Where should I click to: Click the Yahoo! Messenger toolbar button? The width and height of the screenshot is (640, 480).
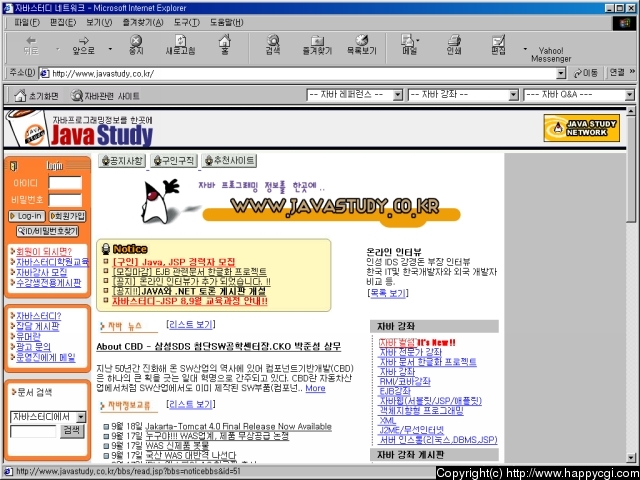coord(551,54)
